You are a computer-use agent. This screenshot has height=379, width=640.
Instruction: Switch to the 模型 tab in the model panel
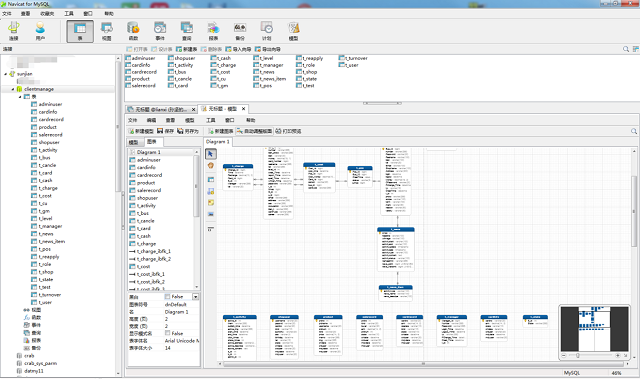133,142
